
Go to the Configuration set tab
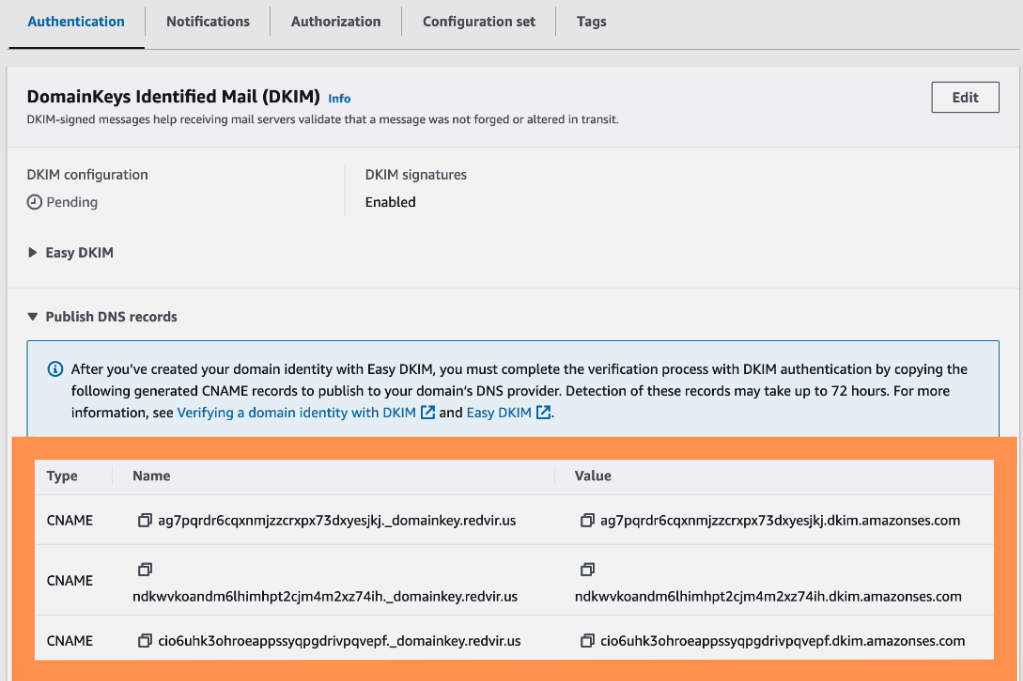tap(479, 21)
